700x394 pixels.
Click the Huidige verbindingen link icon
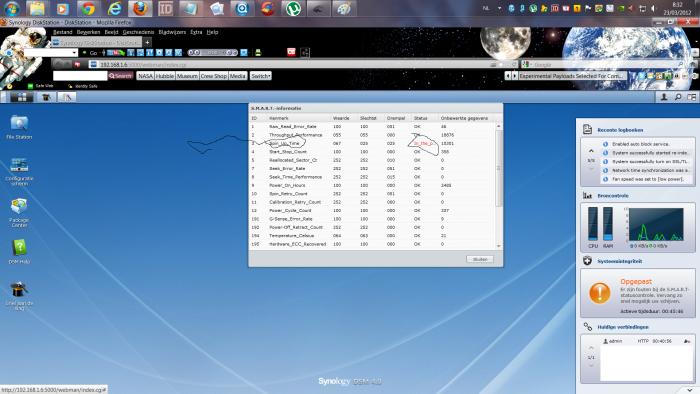(588, 327)
